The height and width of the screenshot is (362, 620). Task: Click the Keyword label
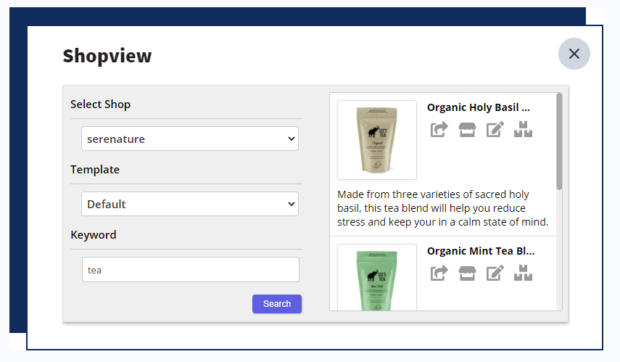point(93,235)
